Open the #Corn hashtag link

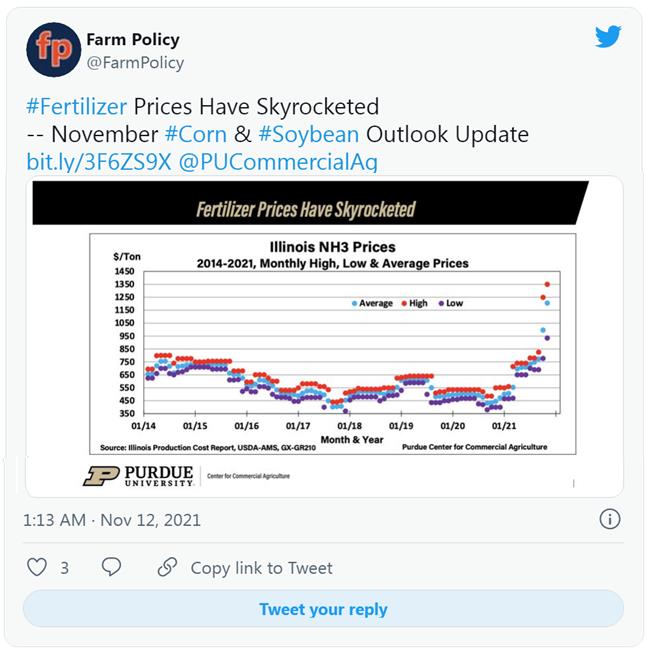point(196,135)
